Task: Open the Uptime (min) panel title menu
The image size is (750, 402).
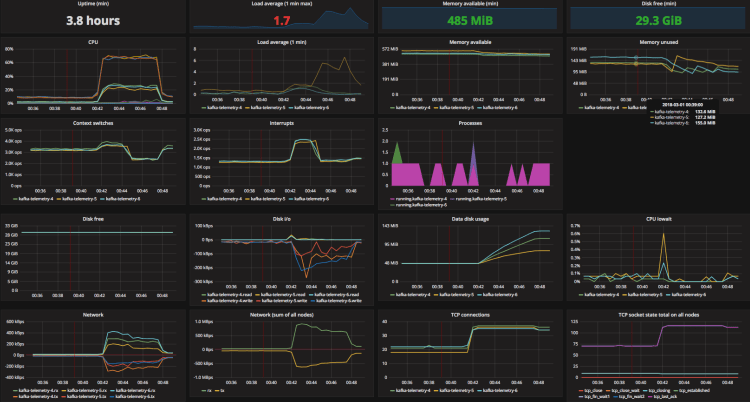Action: (x=92, y=3)
